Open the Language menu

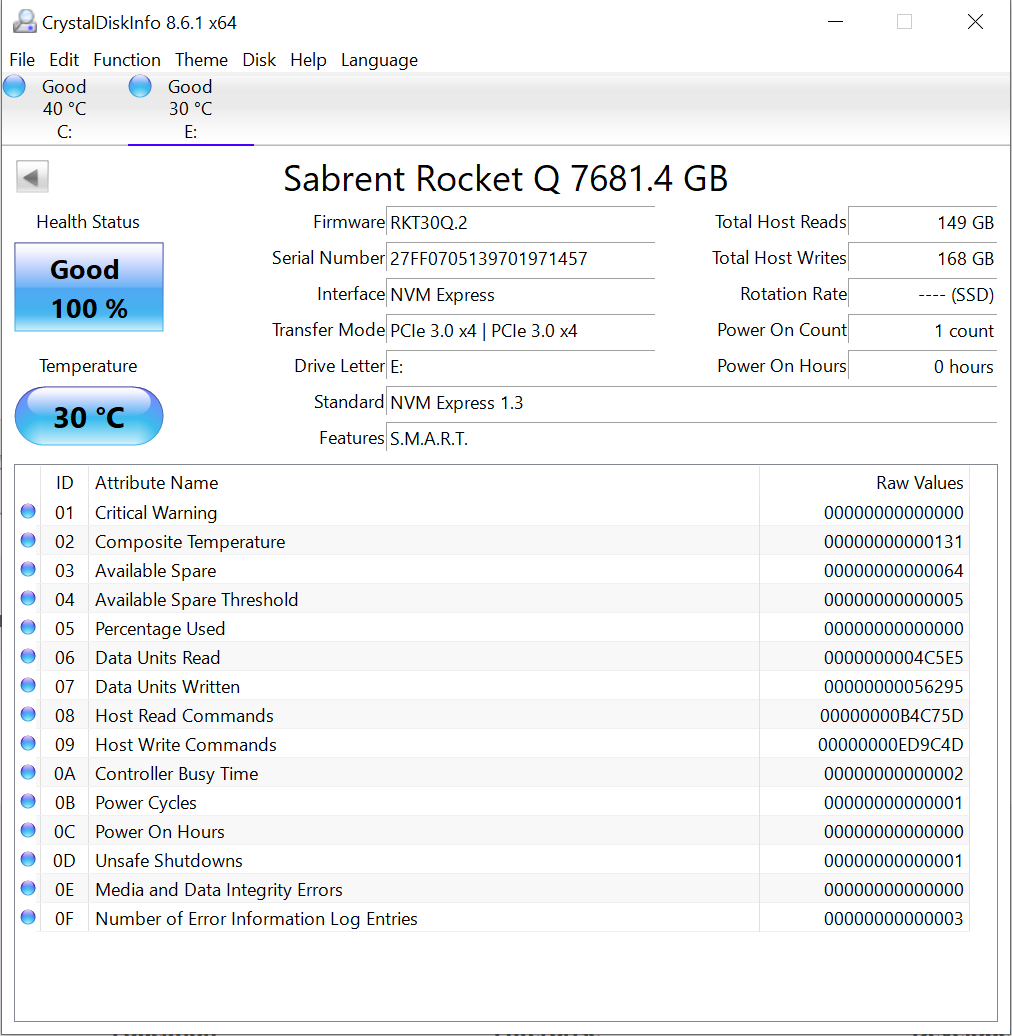379,60
